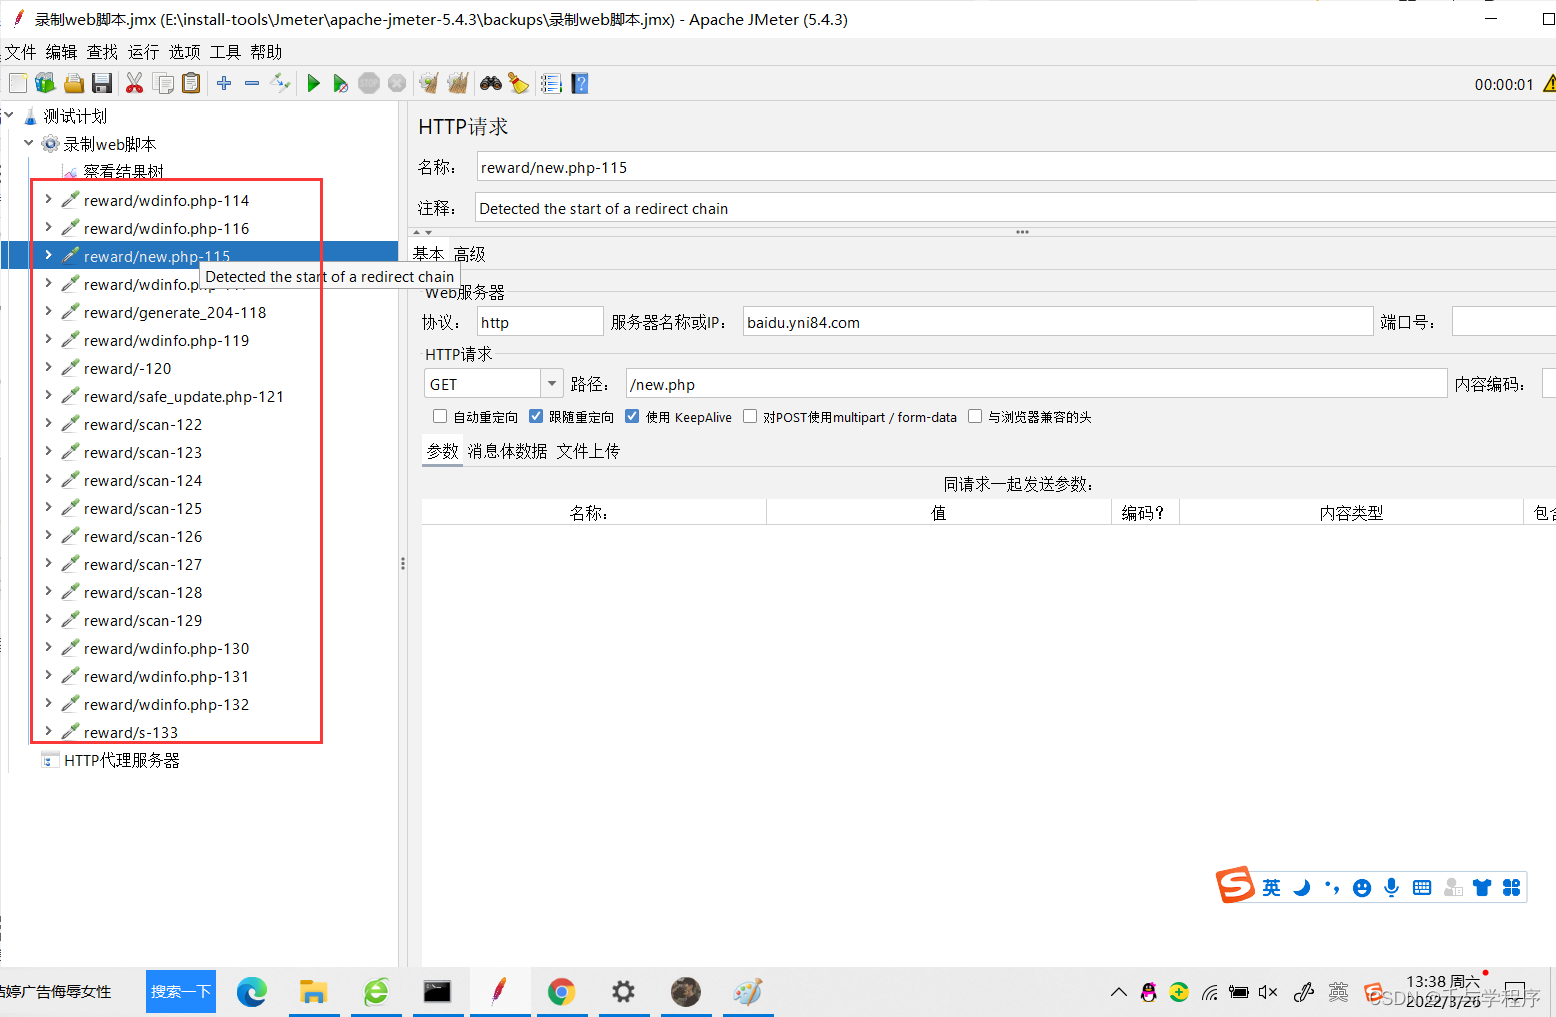
Task: Select the HTTP代理服务器 tree item
Action: click(x=121, y=760)
